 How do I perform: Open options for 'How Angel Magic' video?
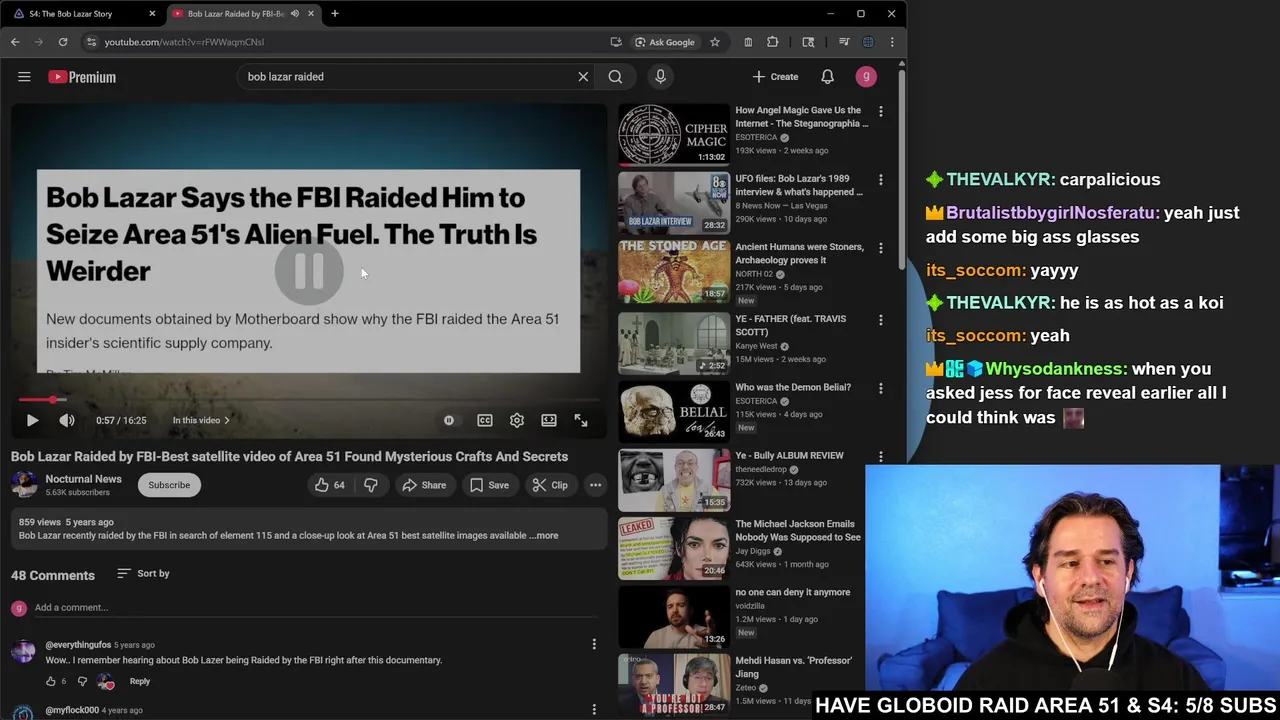(x=880, y=111)
